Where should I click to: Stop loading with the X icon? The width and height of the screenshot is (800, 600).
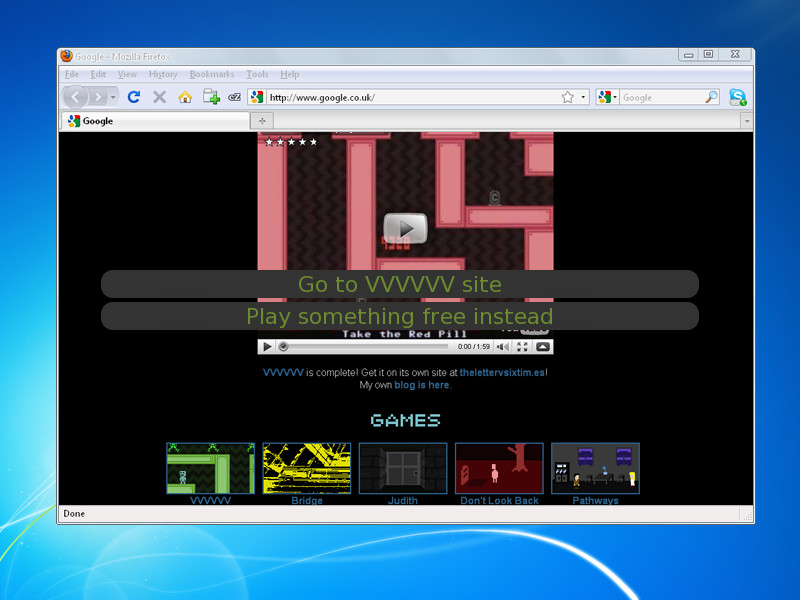(160, 96)
